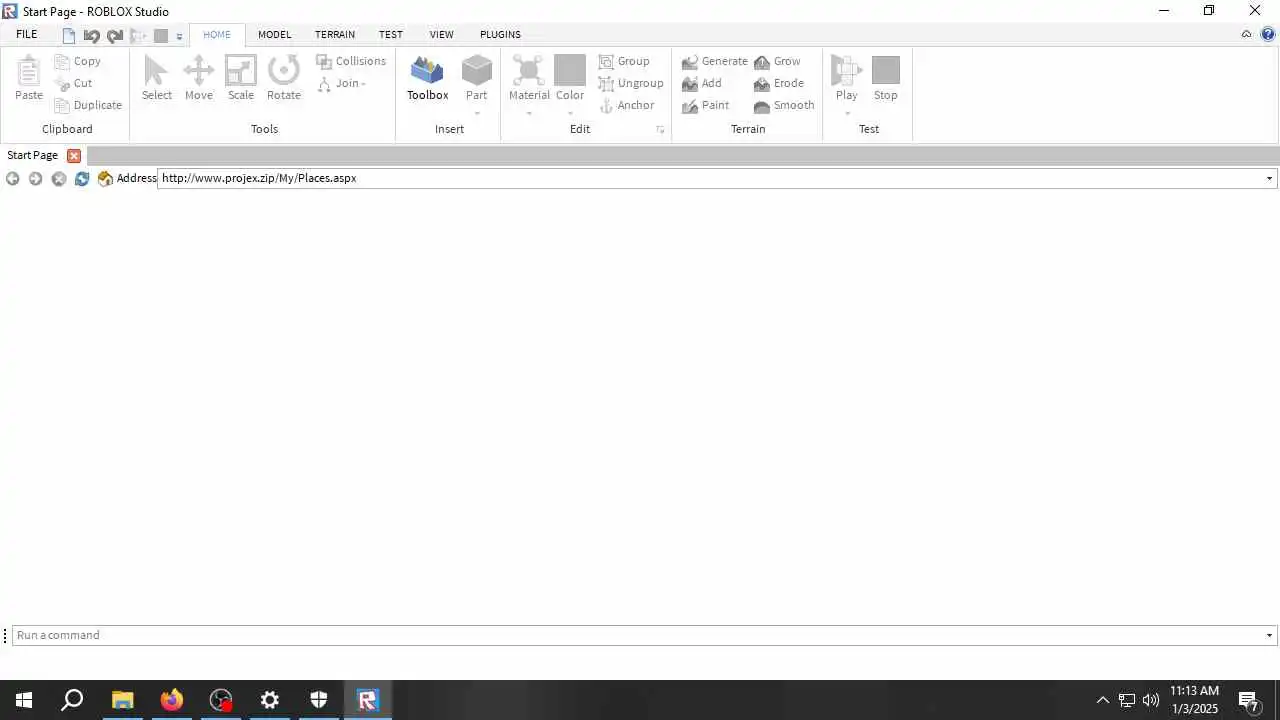Image resolution: width=1280 pixels, height=720 pixels.
Task: Click the Generate terrain button
Action: [x=715, y=61]
